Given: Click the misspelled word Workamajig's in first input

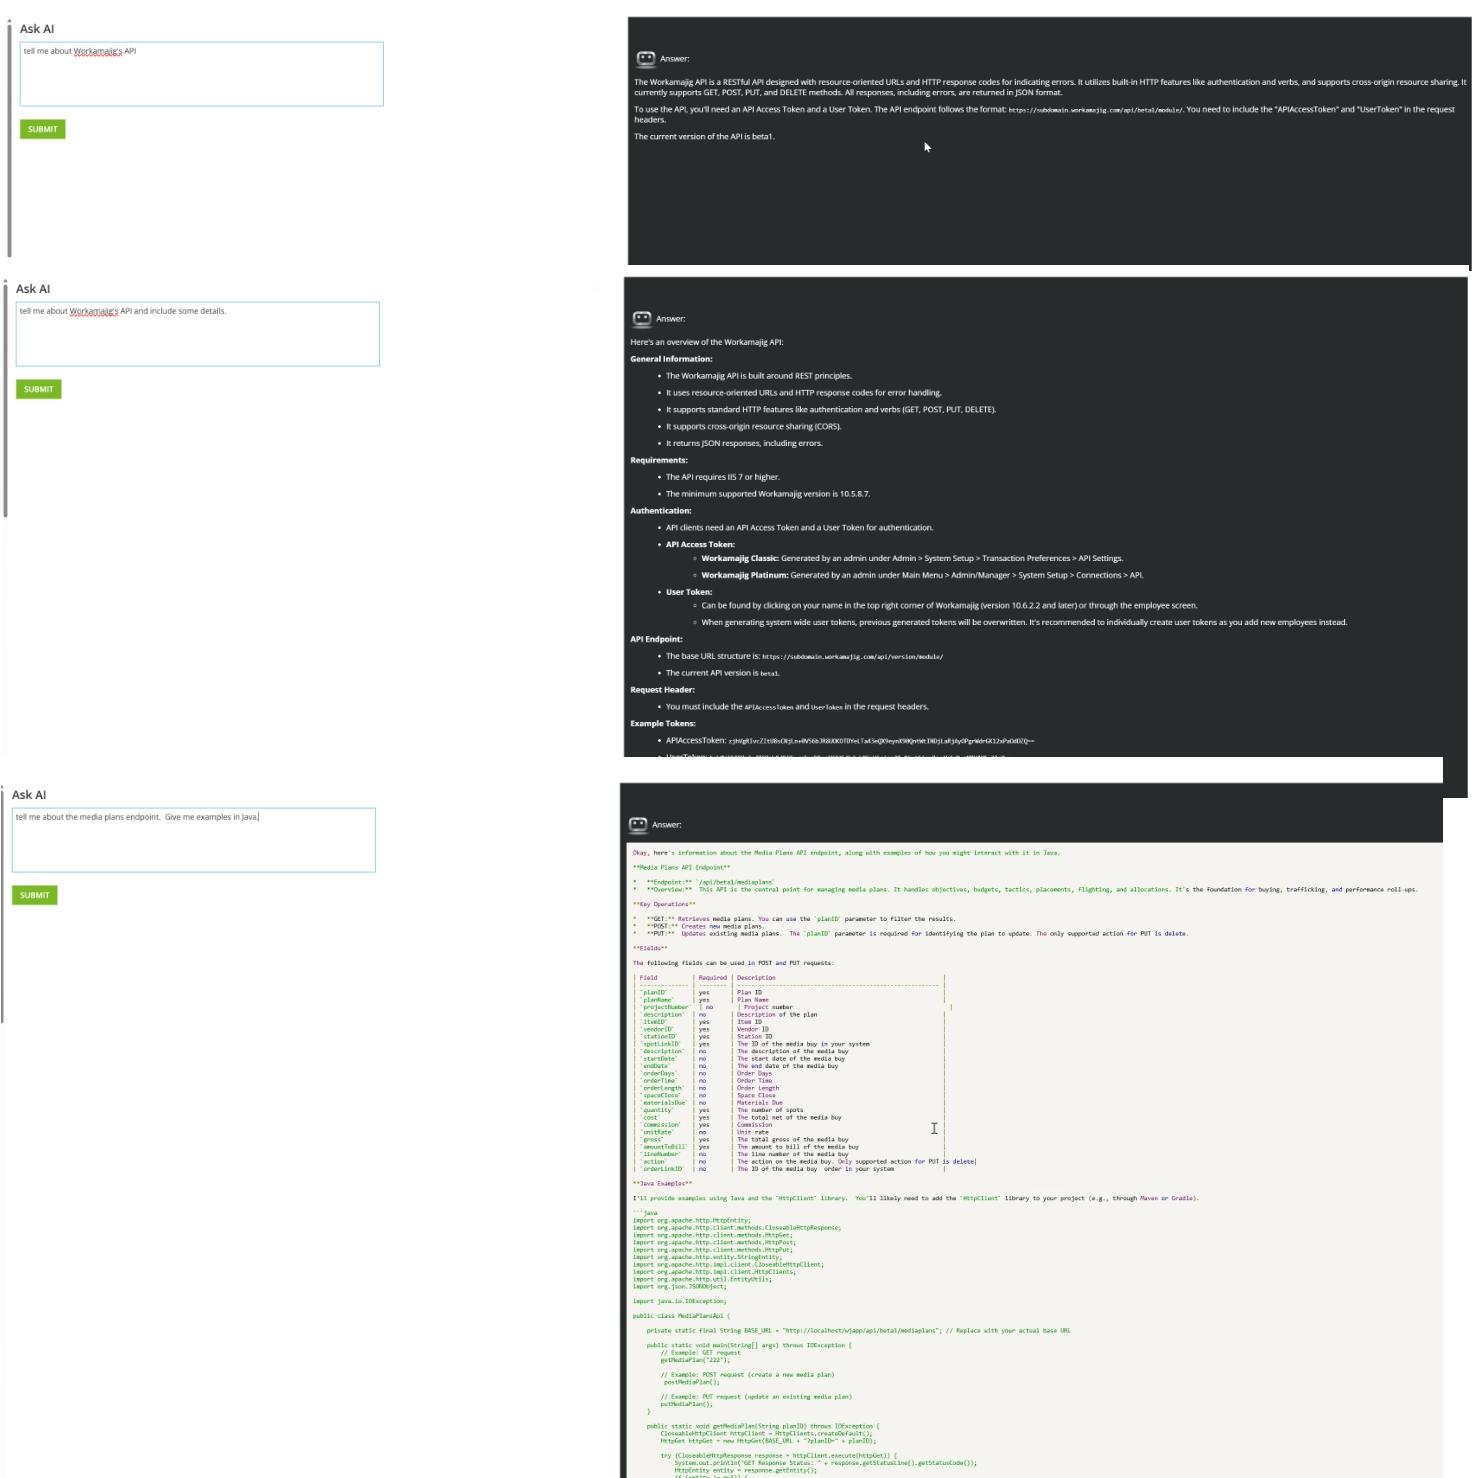Looking at the screenshot, I should [96, 51].
